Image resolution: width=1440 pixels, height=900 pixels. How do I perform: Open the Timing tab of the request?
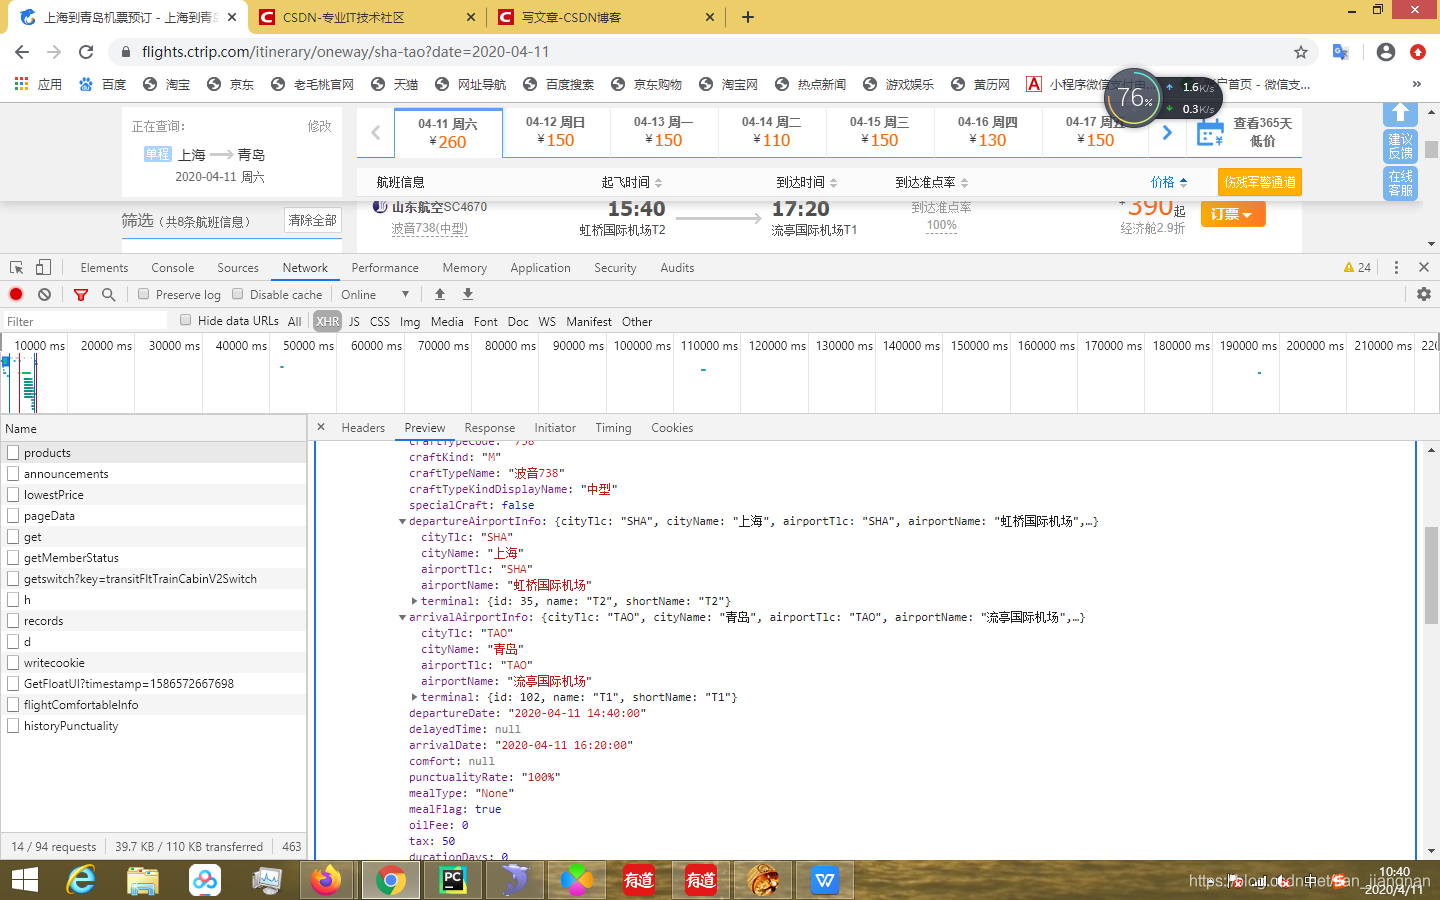pyautogui.click(x=613, y=427)
